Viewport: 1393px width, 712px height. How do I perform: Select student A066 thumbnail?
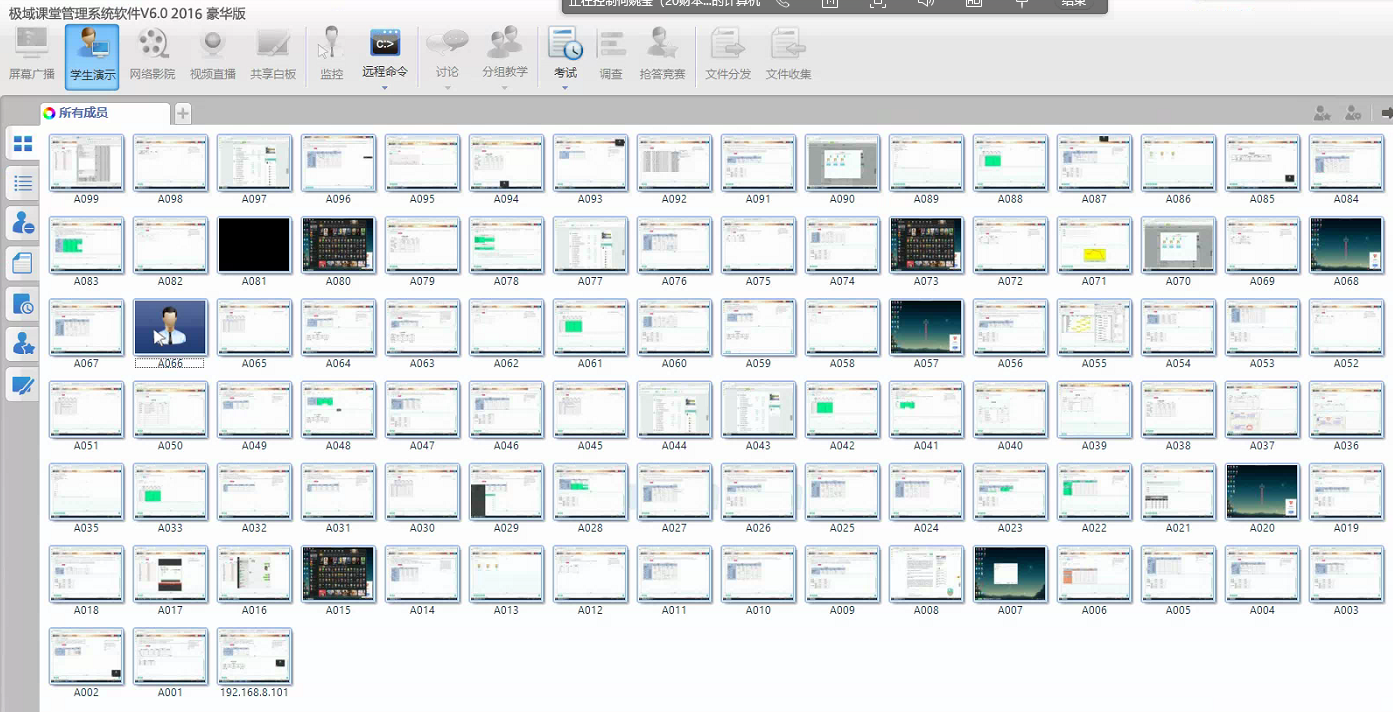[x=170, y=327]
